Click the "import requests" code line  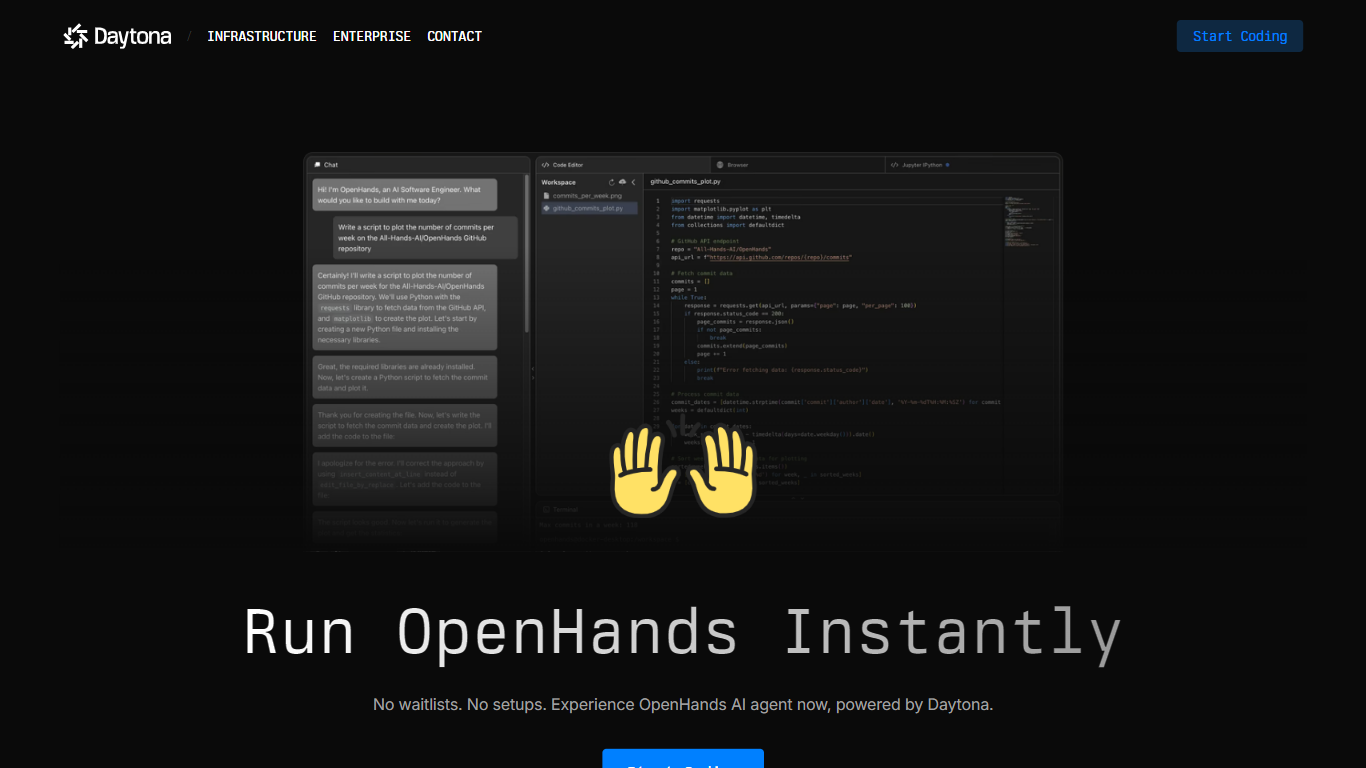click(x=695, y=201)
